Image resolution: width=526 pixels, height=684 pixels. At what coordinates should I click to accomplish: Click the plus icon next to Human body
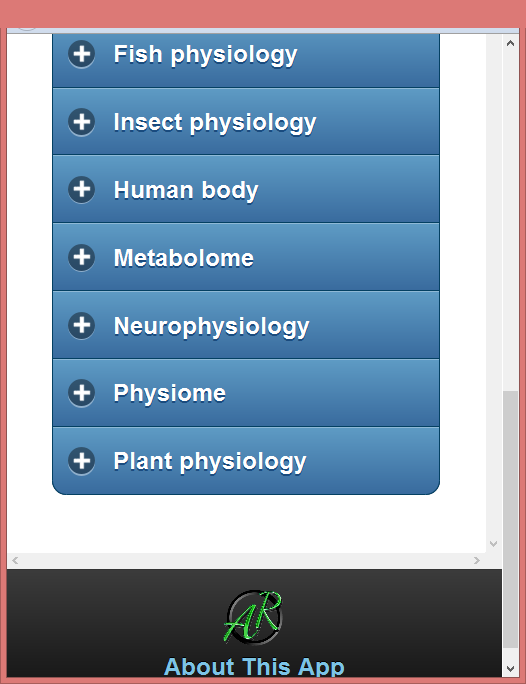coord(81,189)
